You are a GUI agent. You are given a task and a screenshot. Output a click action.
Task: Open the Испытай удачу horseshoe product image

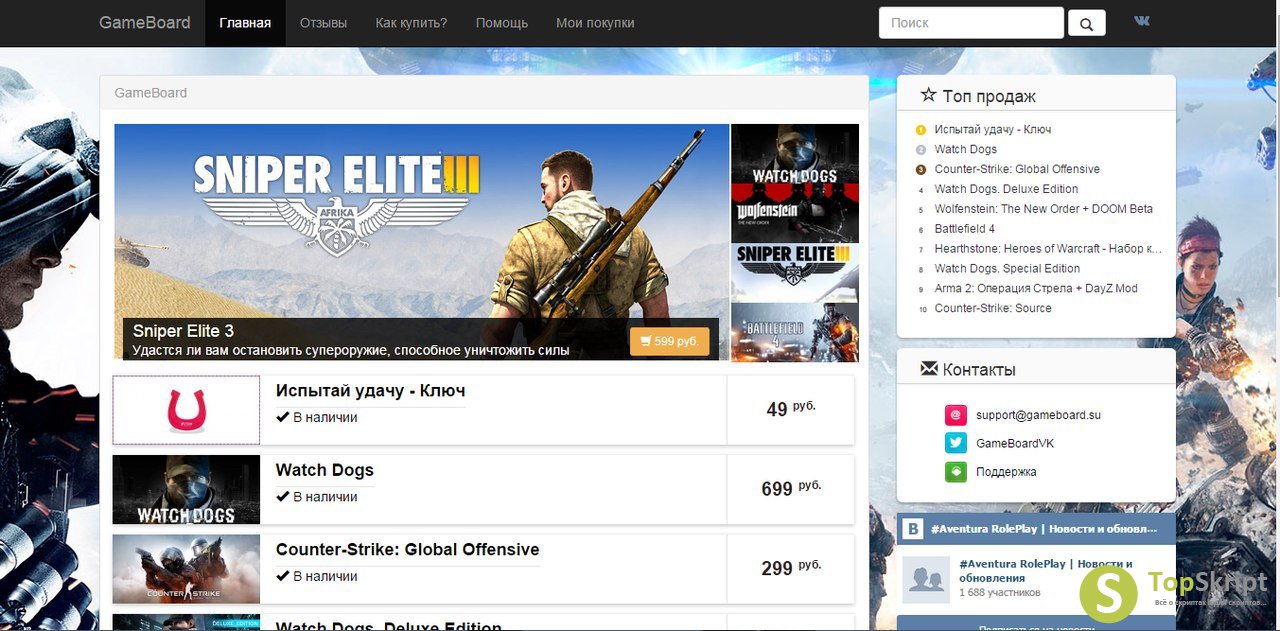tap(186, 410)
